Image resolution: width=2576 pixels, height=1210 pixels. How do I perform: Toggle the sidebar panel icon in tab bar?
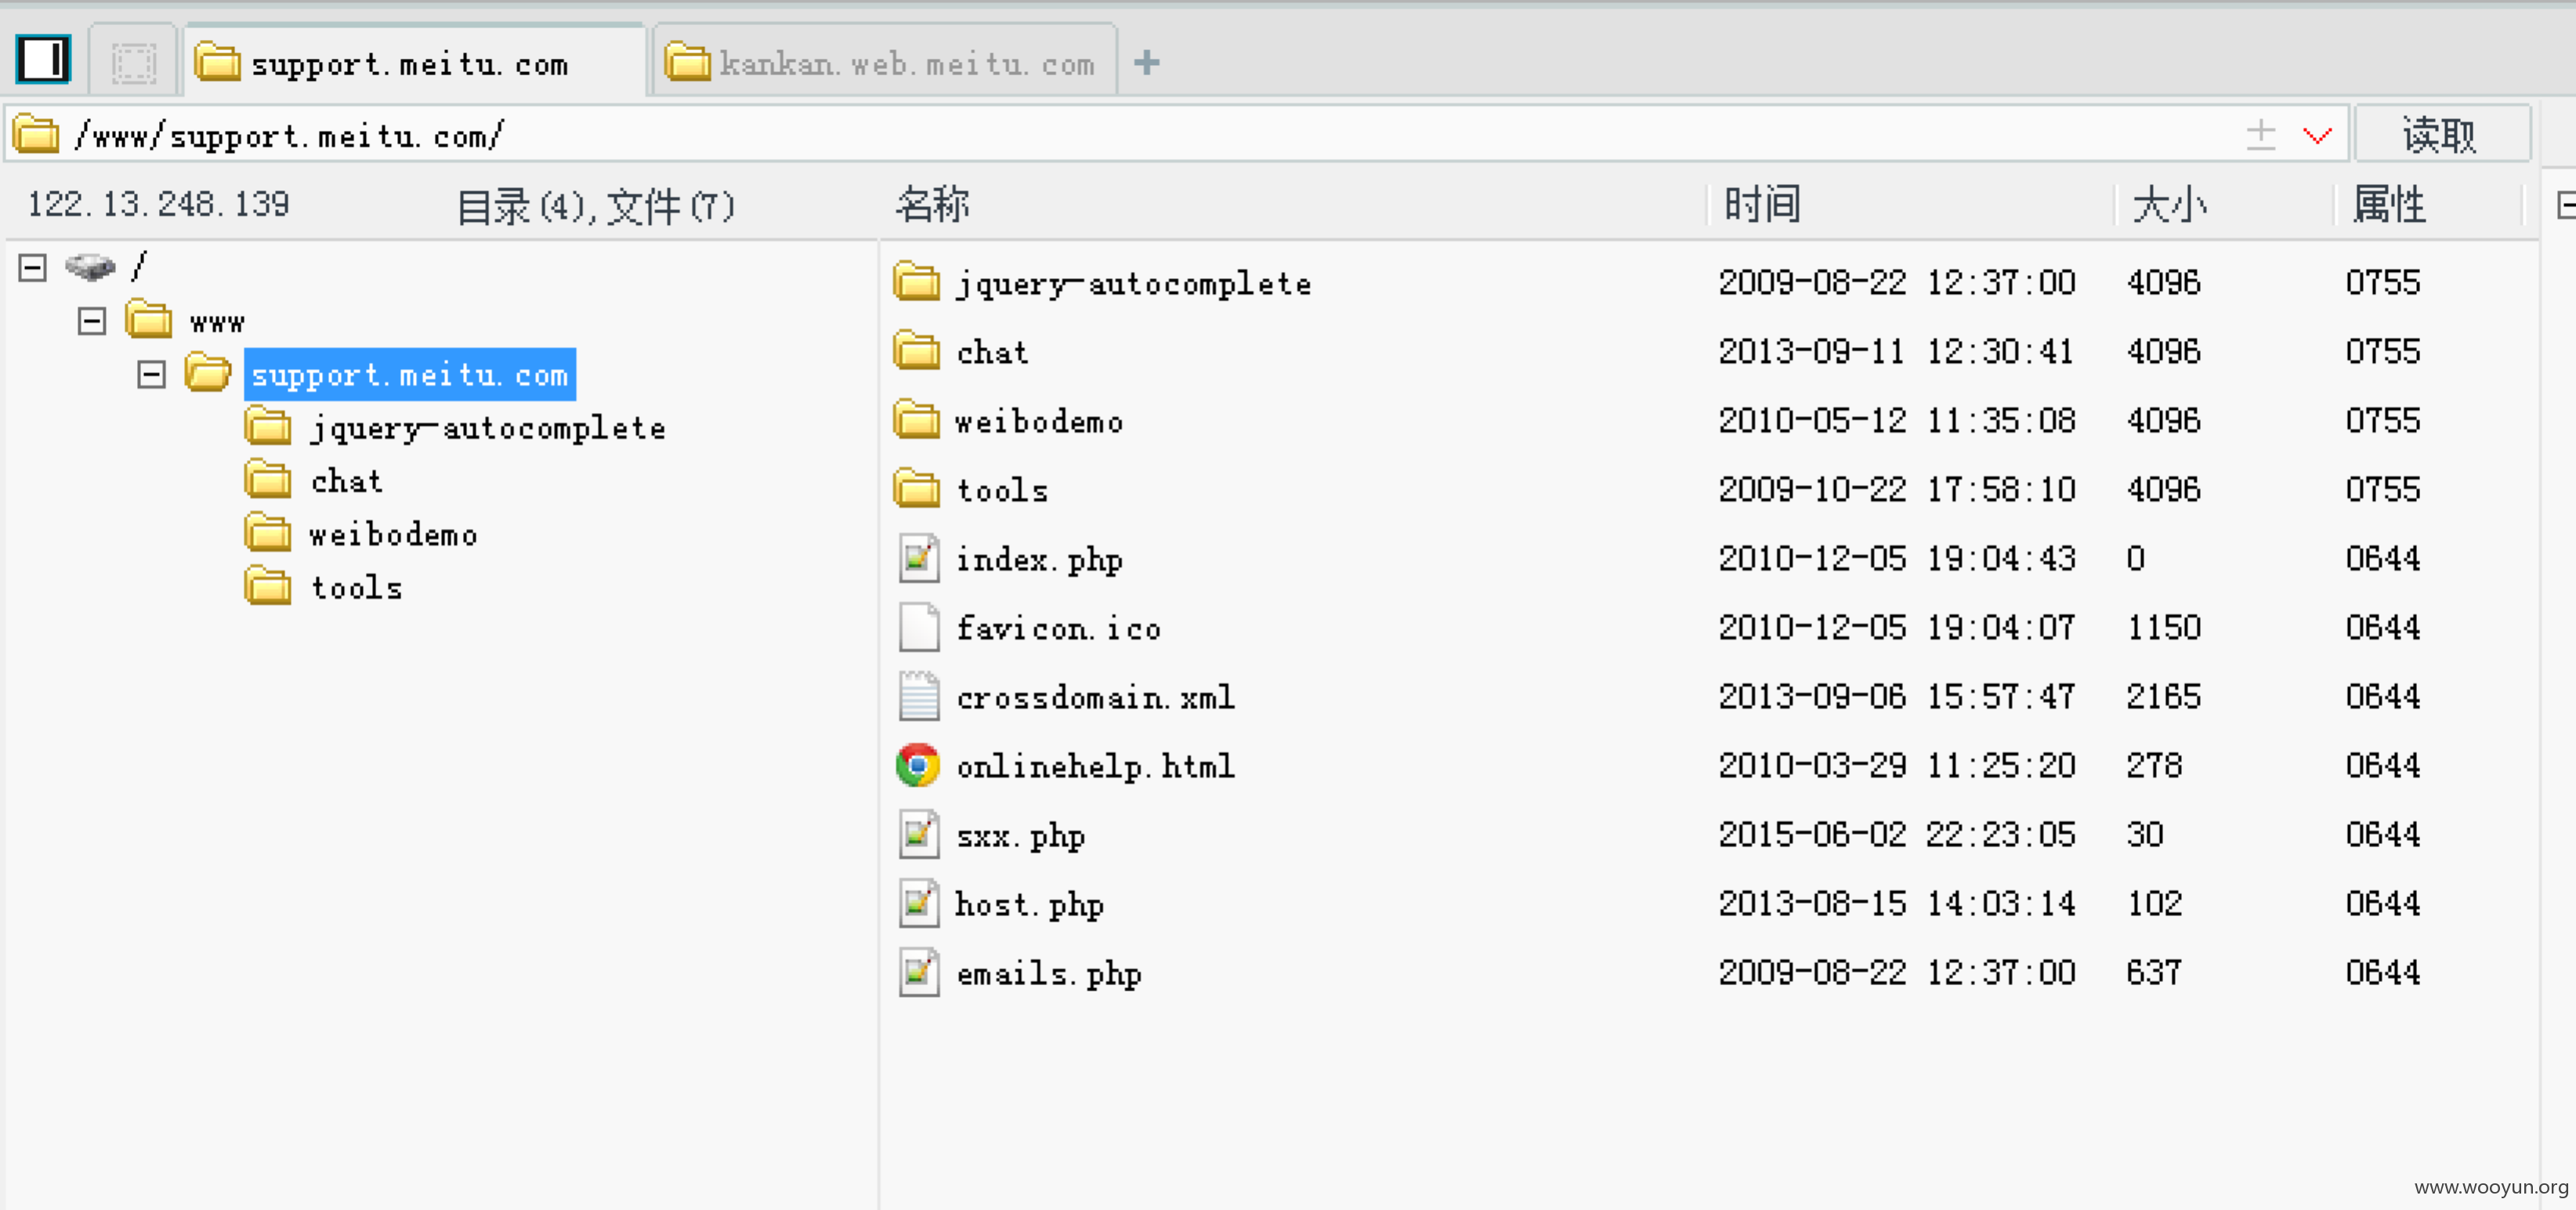(43, 59)
